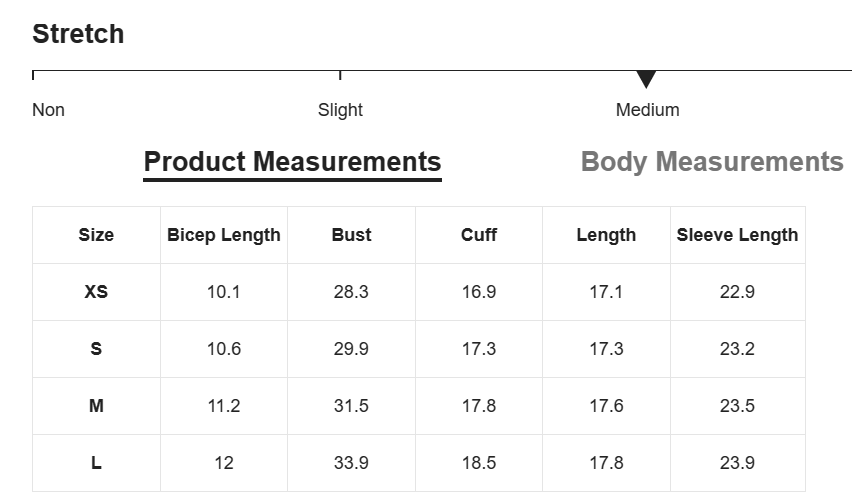The height and width of the screenshot is (498, 852).
Task: Select the S size row label
Action: [96, 349]
